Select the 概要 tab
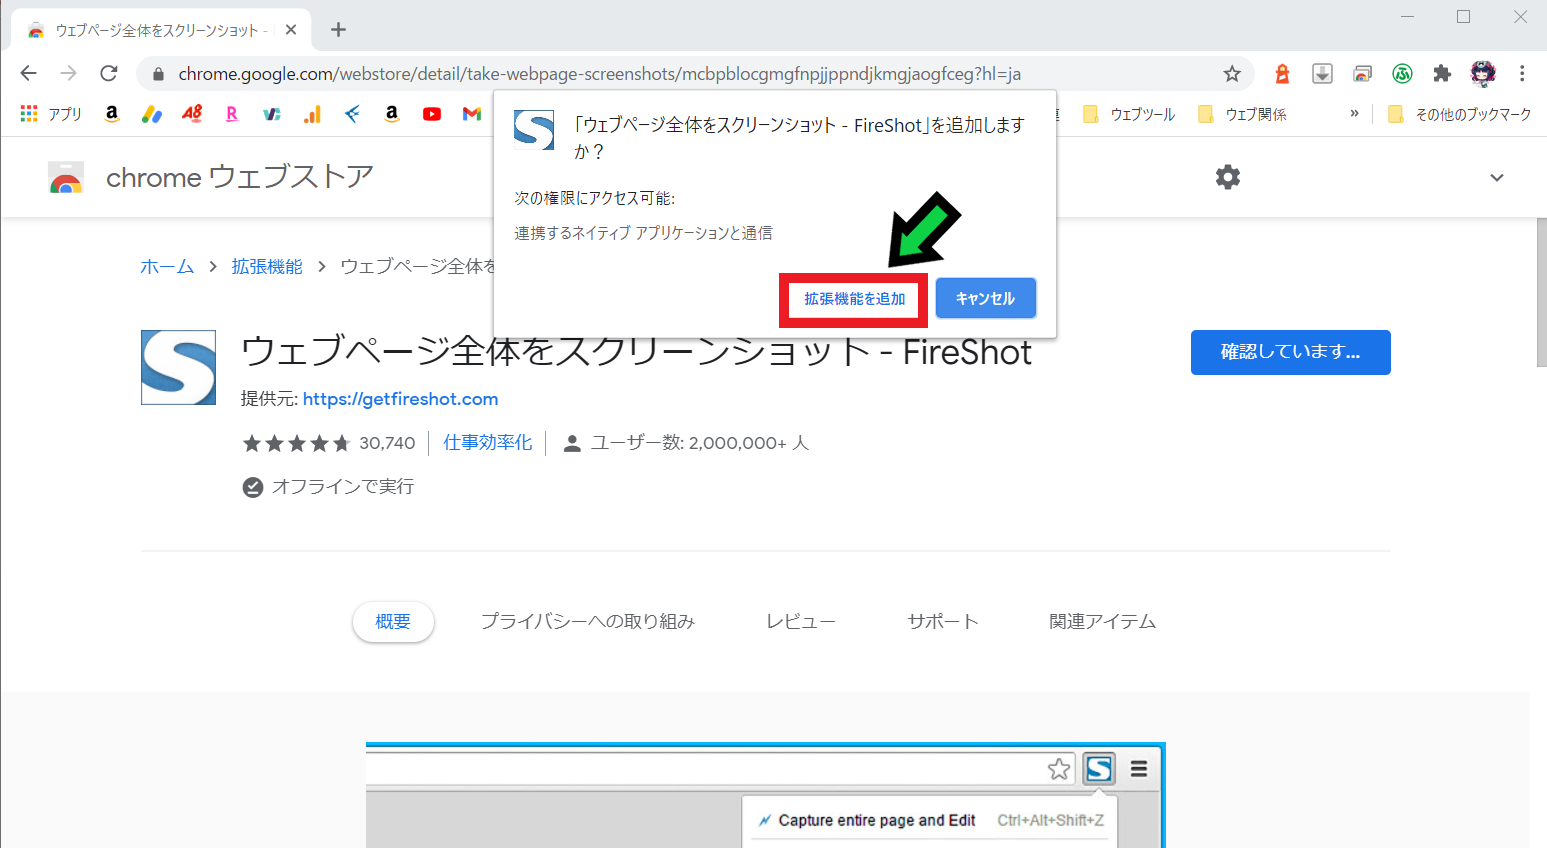The height and width of the screenshot is (848, 1547). (x=393, y=622)
